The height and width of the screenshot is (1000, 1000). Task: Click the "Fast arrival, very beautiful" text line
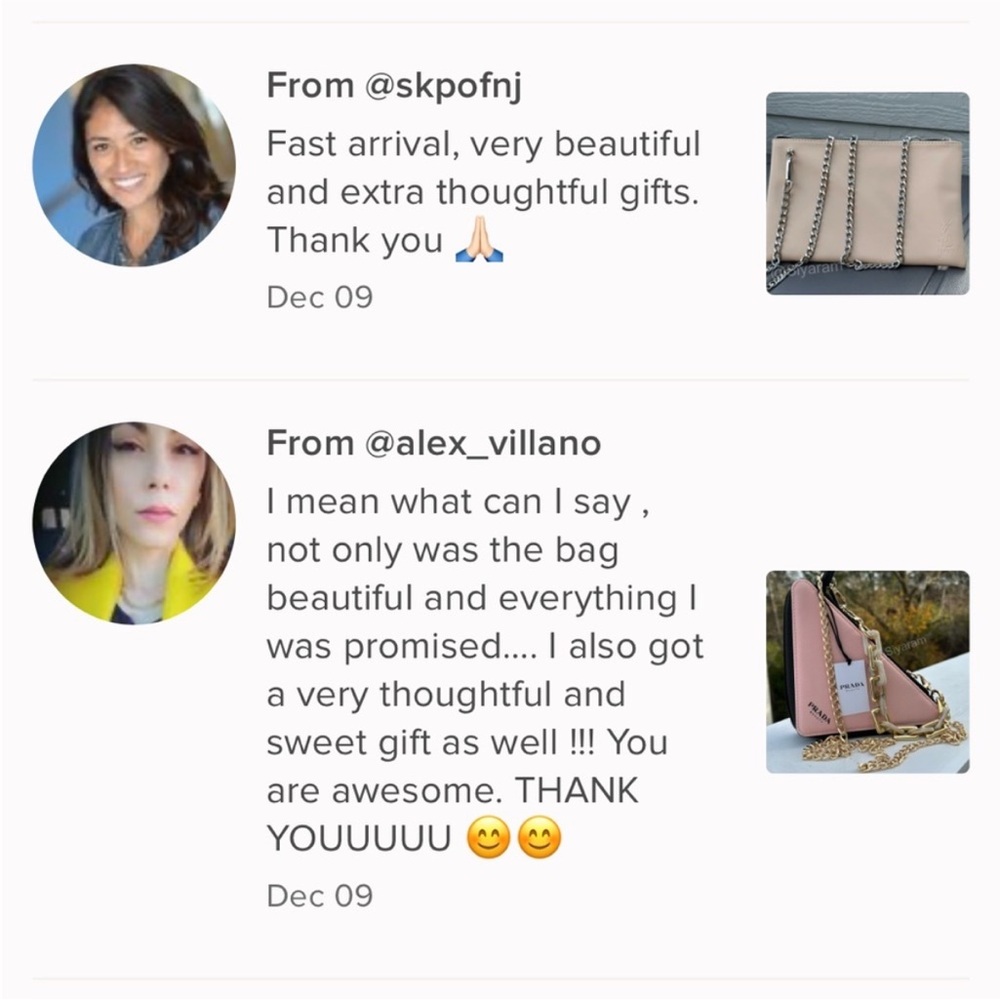click(x=483, y=144)
